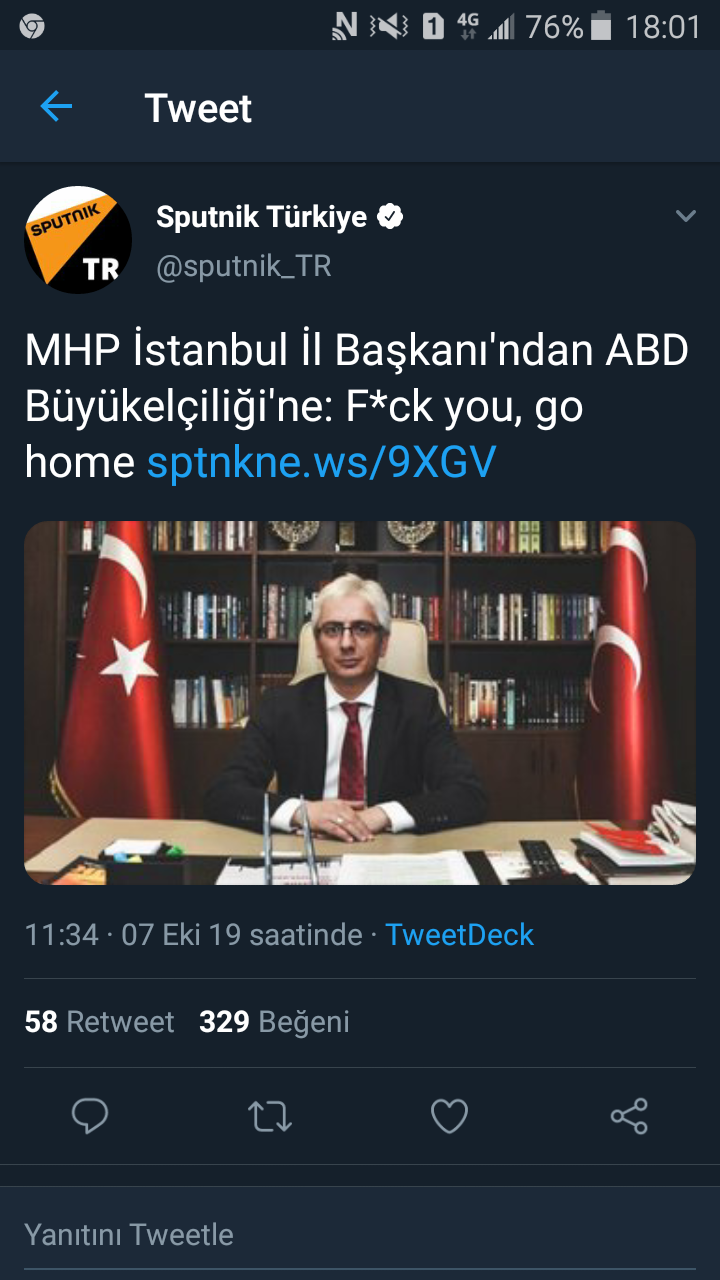This screenshot has width=720, height=1280.
Task: Tap the retweet arrows icon
Action: [269, 1116]
